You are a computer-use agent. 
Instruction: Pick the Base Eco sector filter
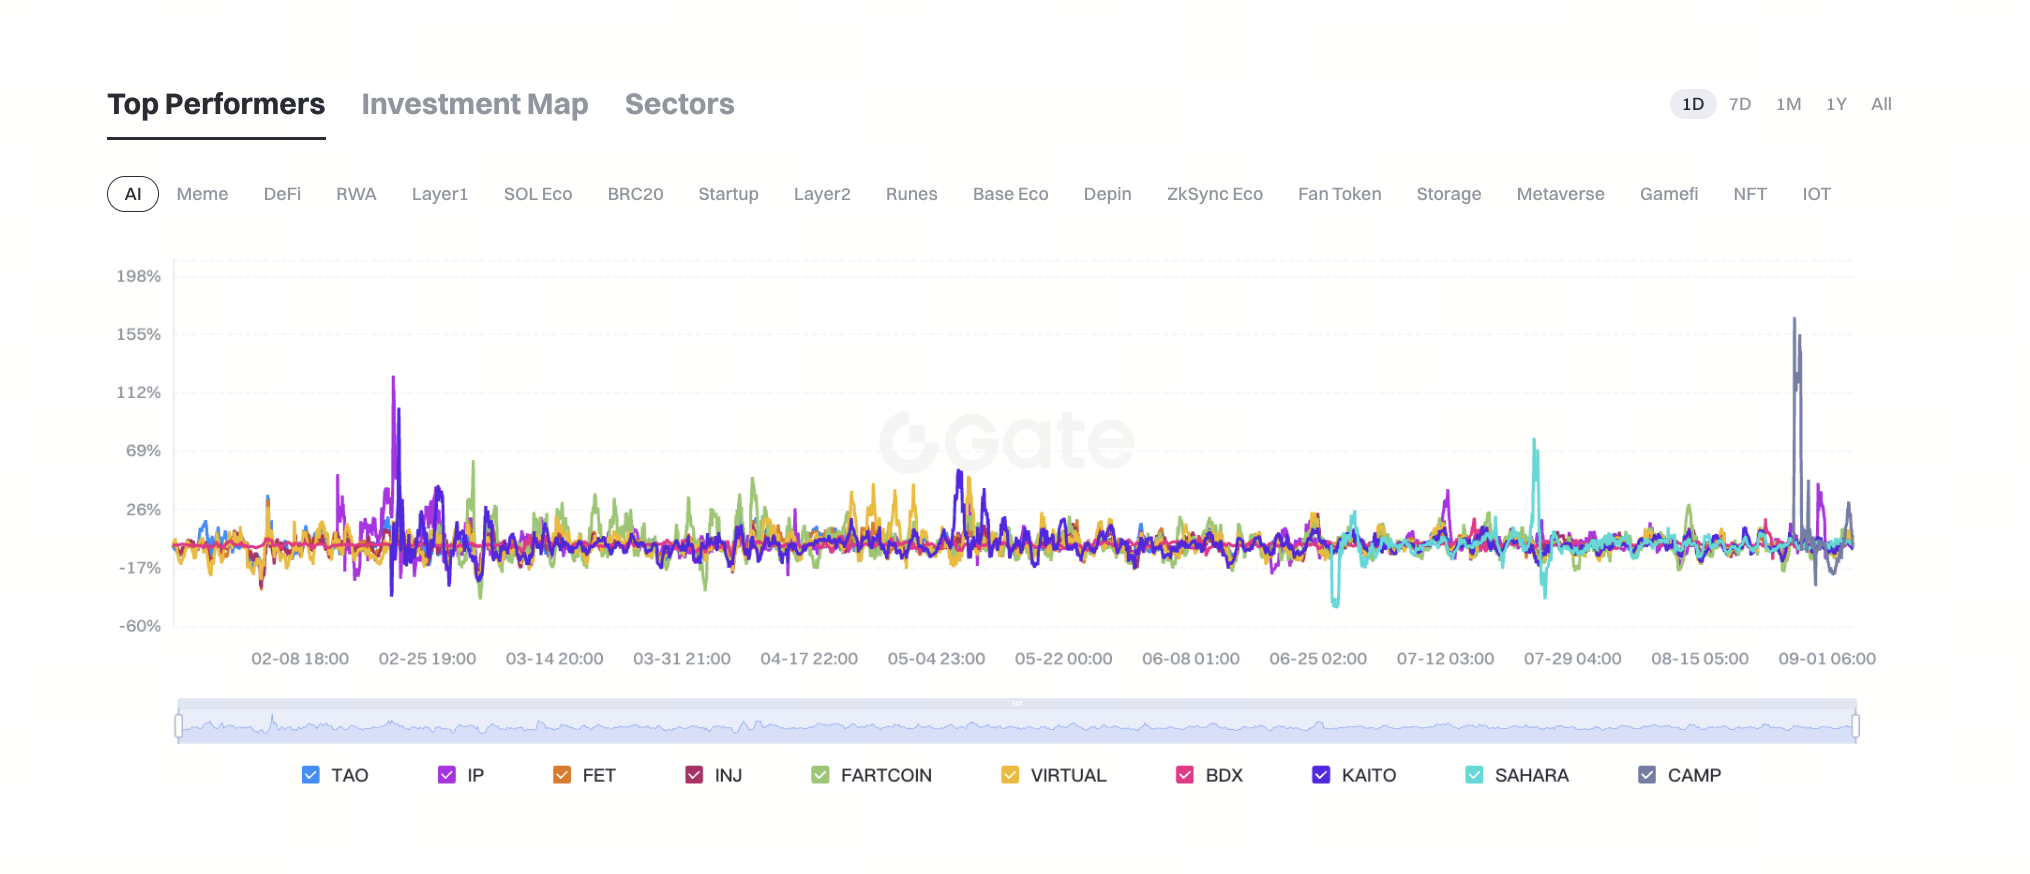(1011, 194)
